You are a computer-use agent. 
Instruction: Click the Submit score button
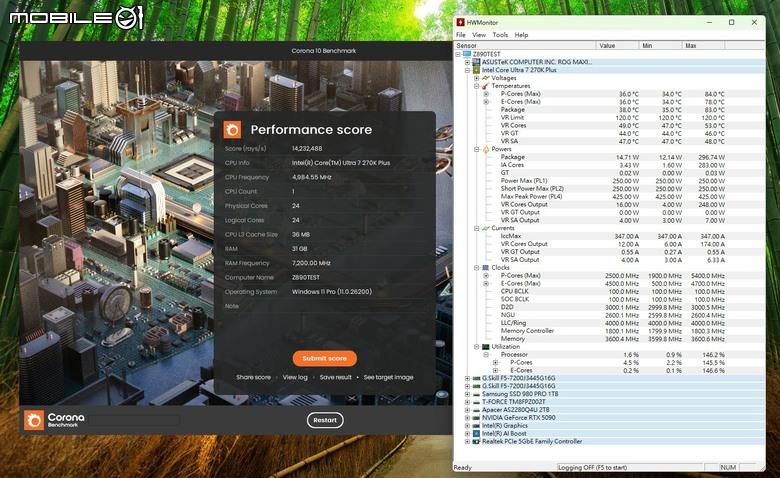(324, 358)
